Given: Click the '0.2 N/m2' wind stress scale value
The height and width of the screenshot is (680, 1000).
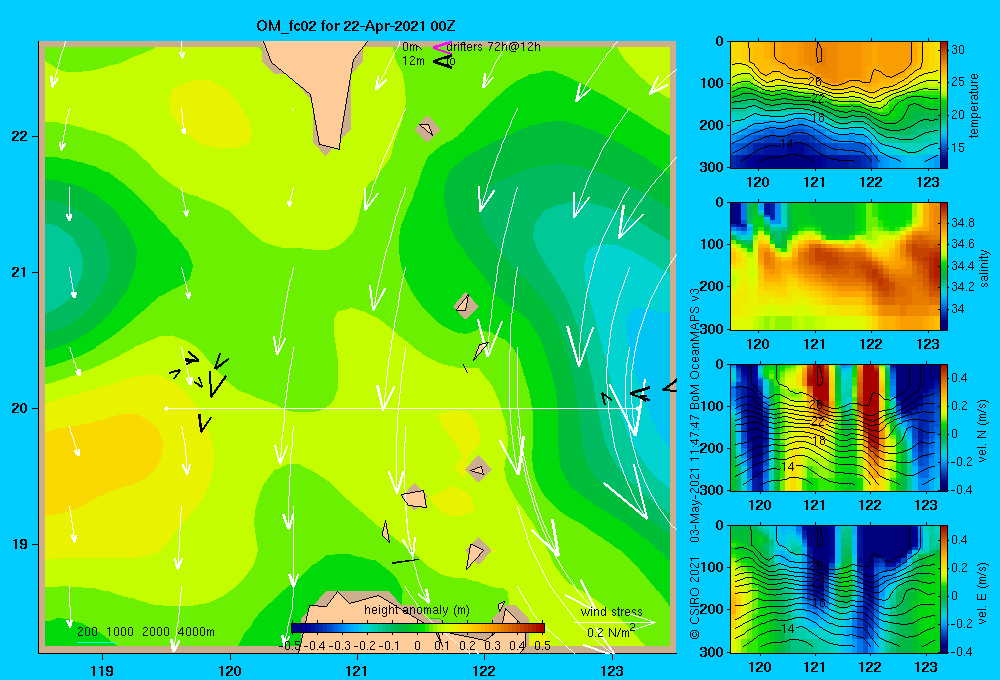Looking at the screenshot, I should click(610, 632).
